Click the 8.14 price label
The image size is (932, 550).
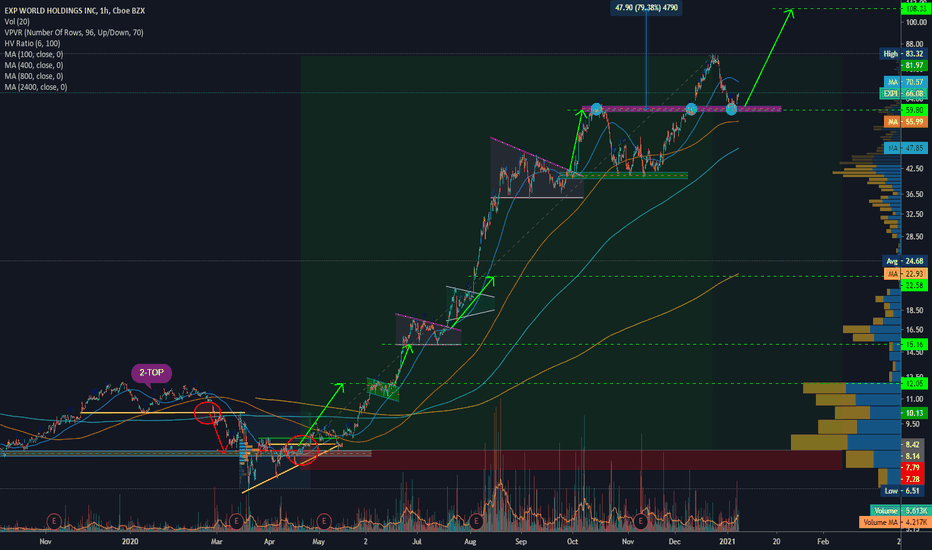coord(913,456)
